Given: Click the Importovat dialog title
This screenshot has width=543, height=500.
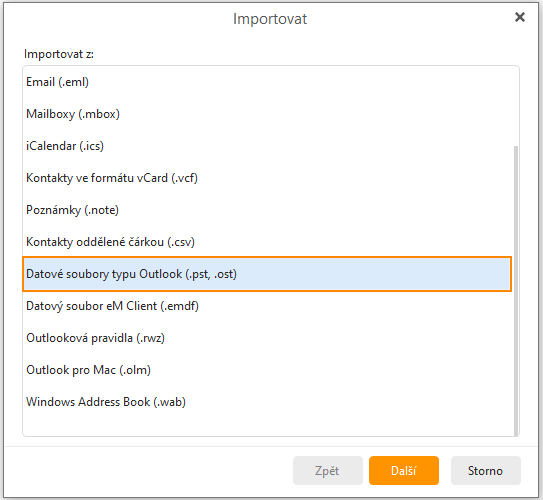Looking at the screenshot, I should coord(270,19).
